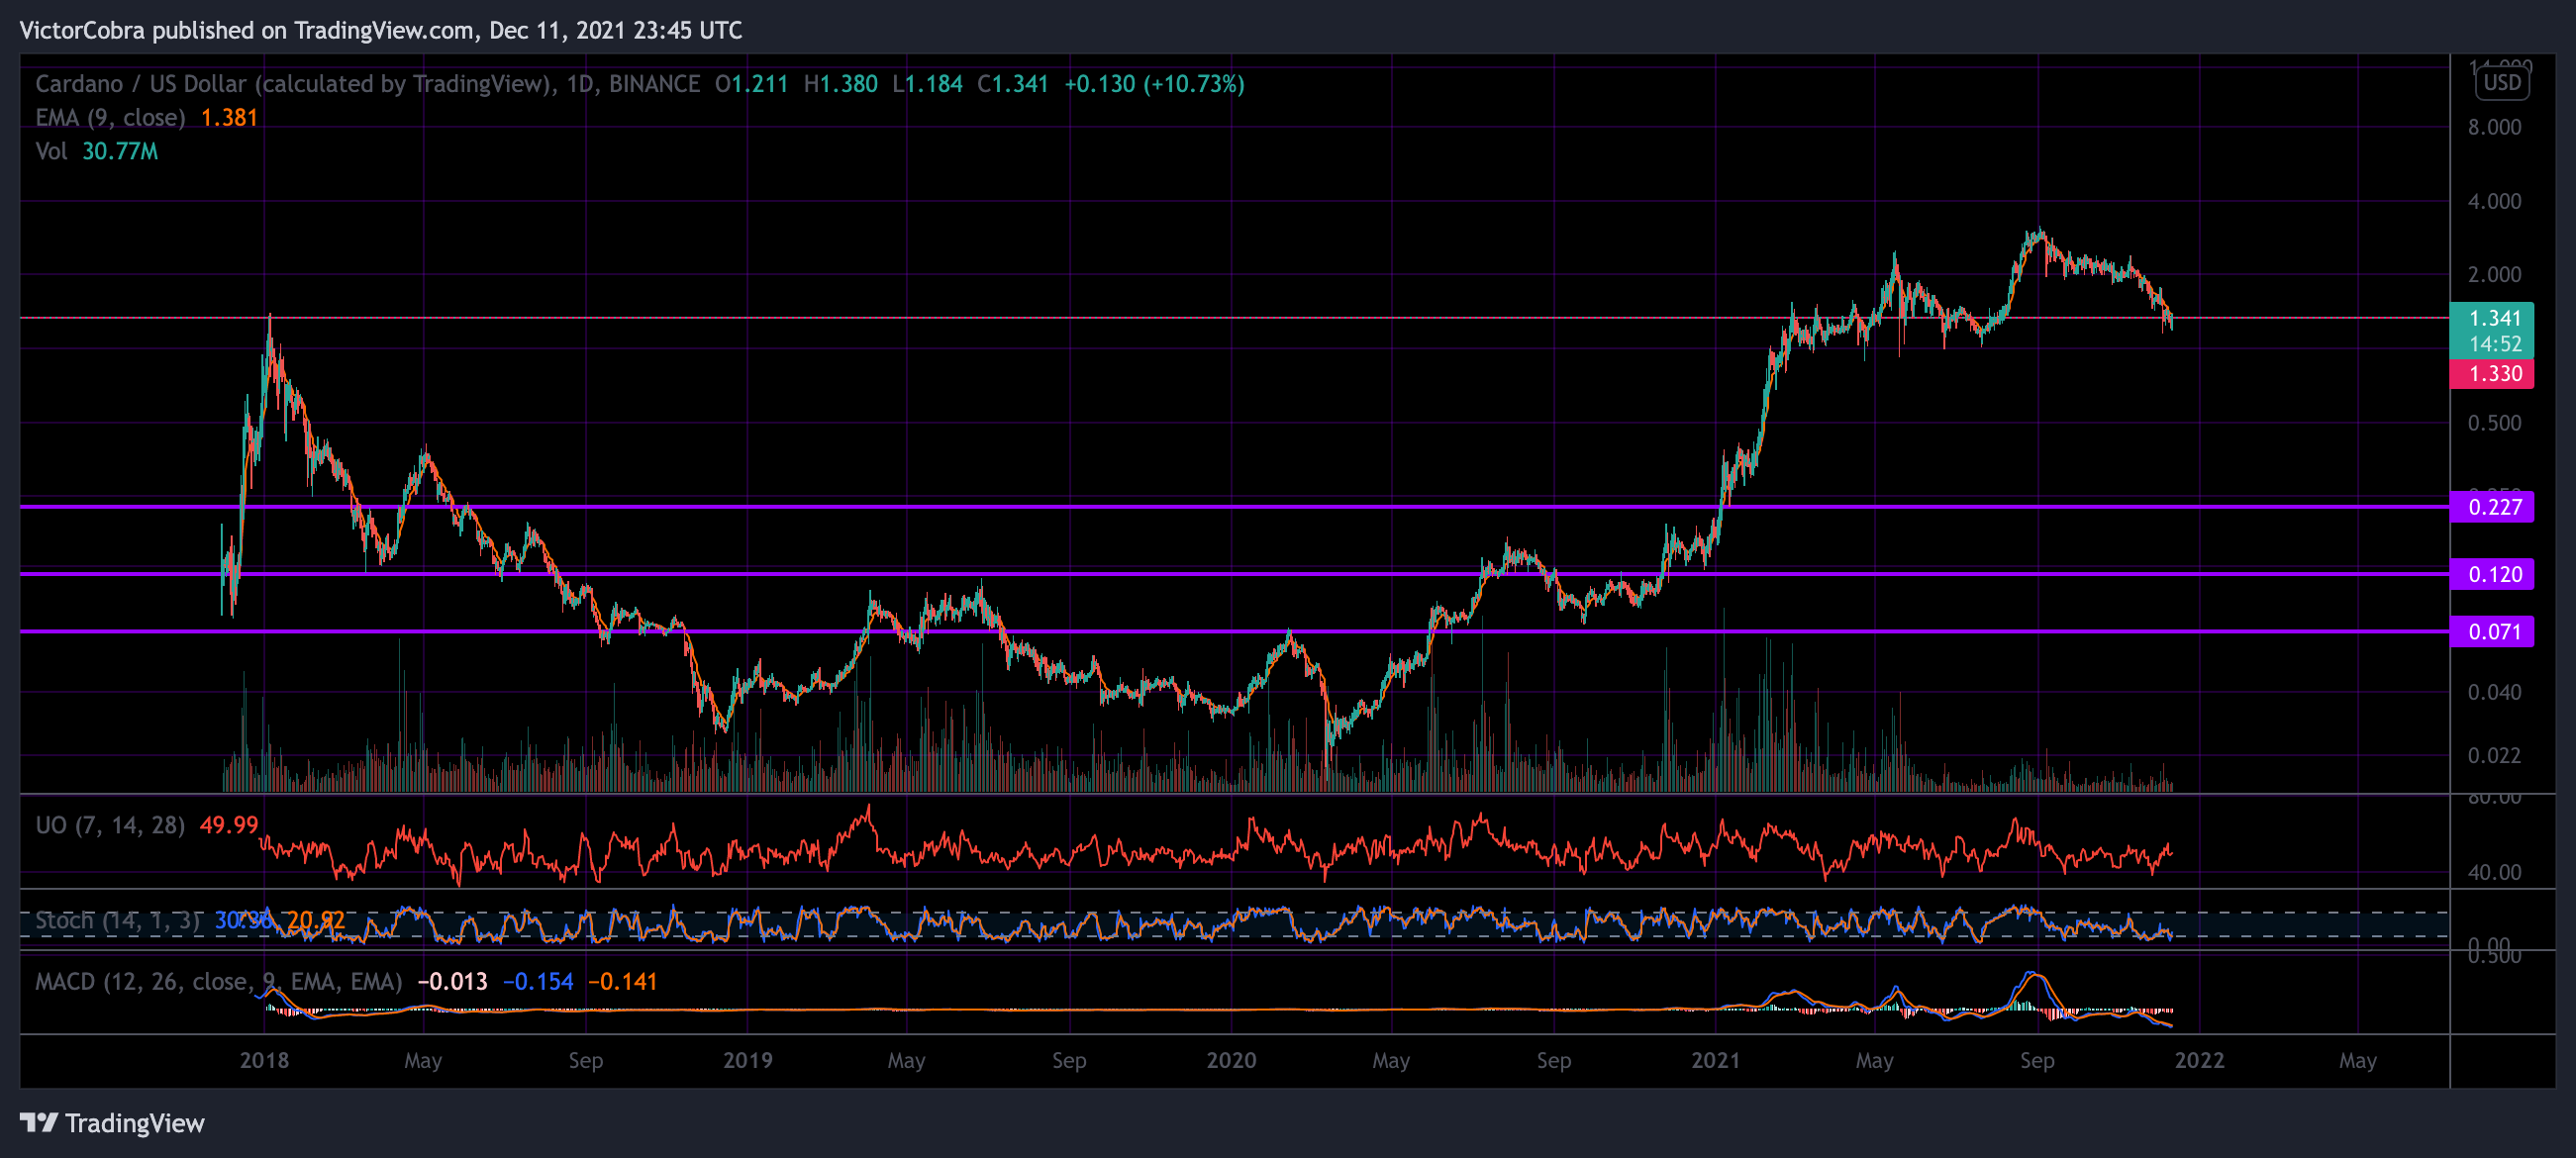Screen dimensions: 2576x1158
Task: Click the 0.500 price axis label
Action: click(x=2494, y=423)
